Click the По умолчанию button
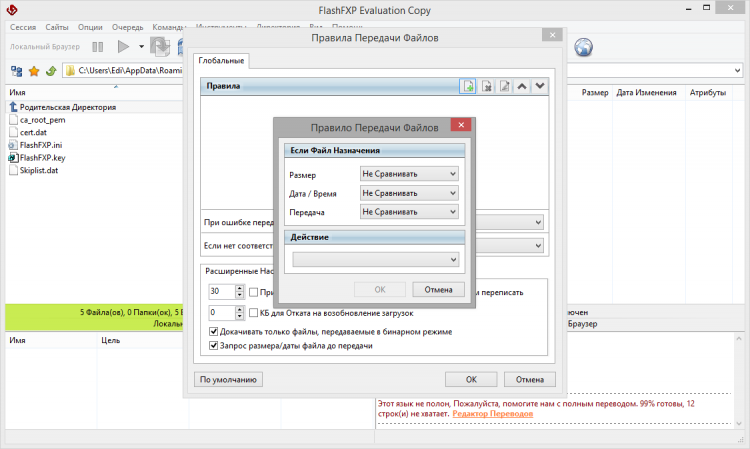750x449 pixels. [x=228, y=379]
